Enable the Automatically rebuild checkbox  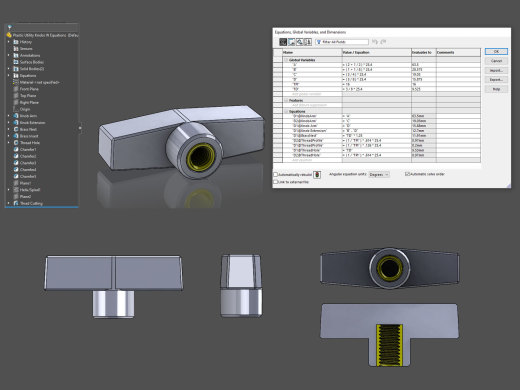coord(276,174)
